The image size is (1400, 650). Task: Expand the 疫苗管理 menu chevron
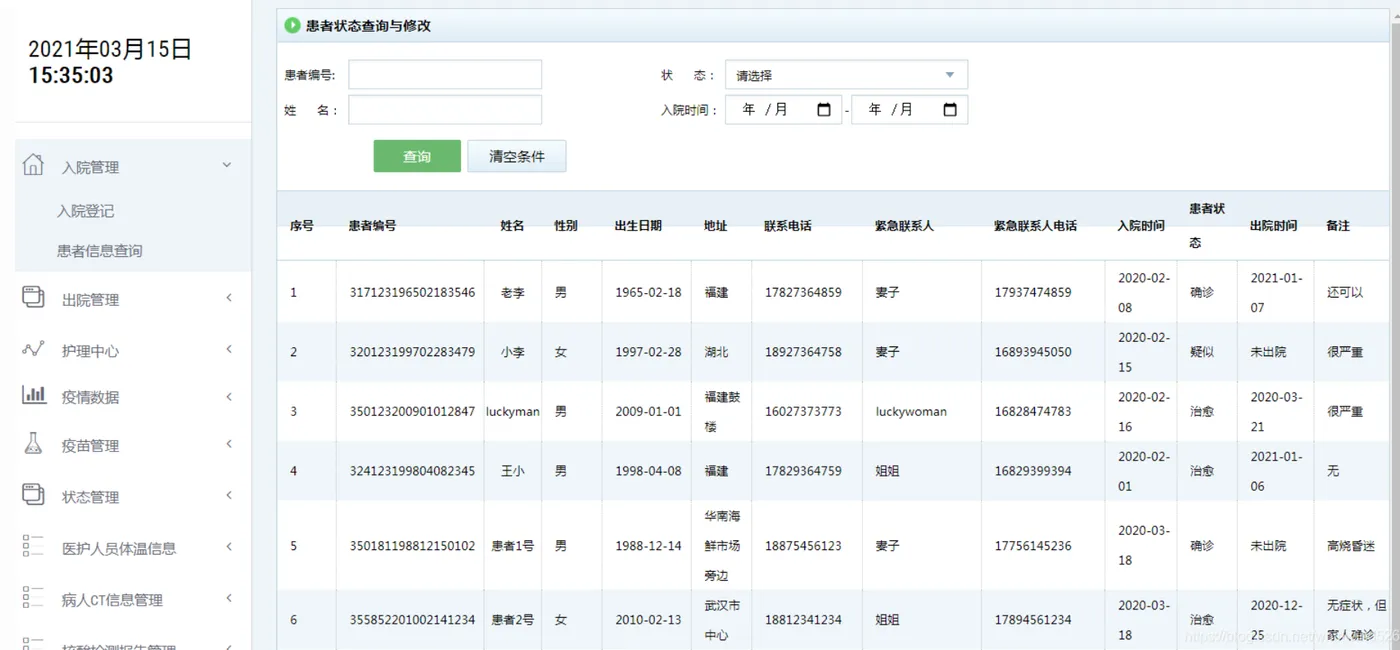pyautogui.click(x=229, y=444)
